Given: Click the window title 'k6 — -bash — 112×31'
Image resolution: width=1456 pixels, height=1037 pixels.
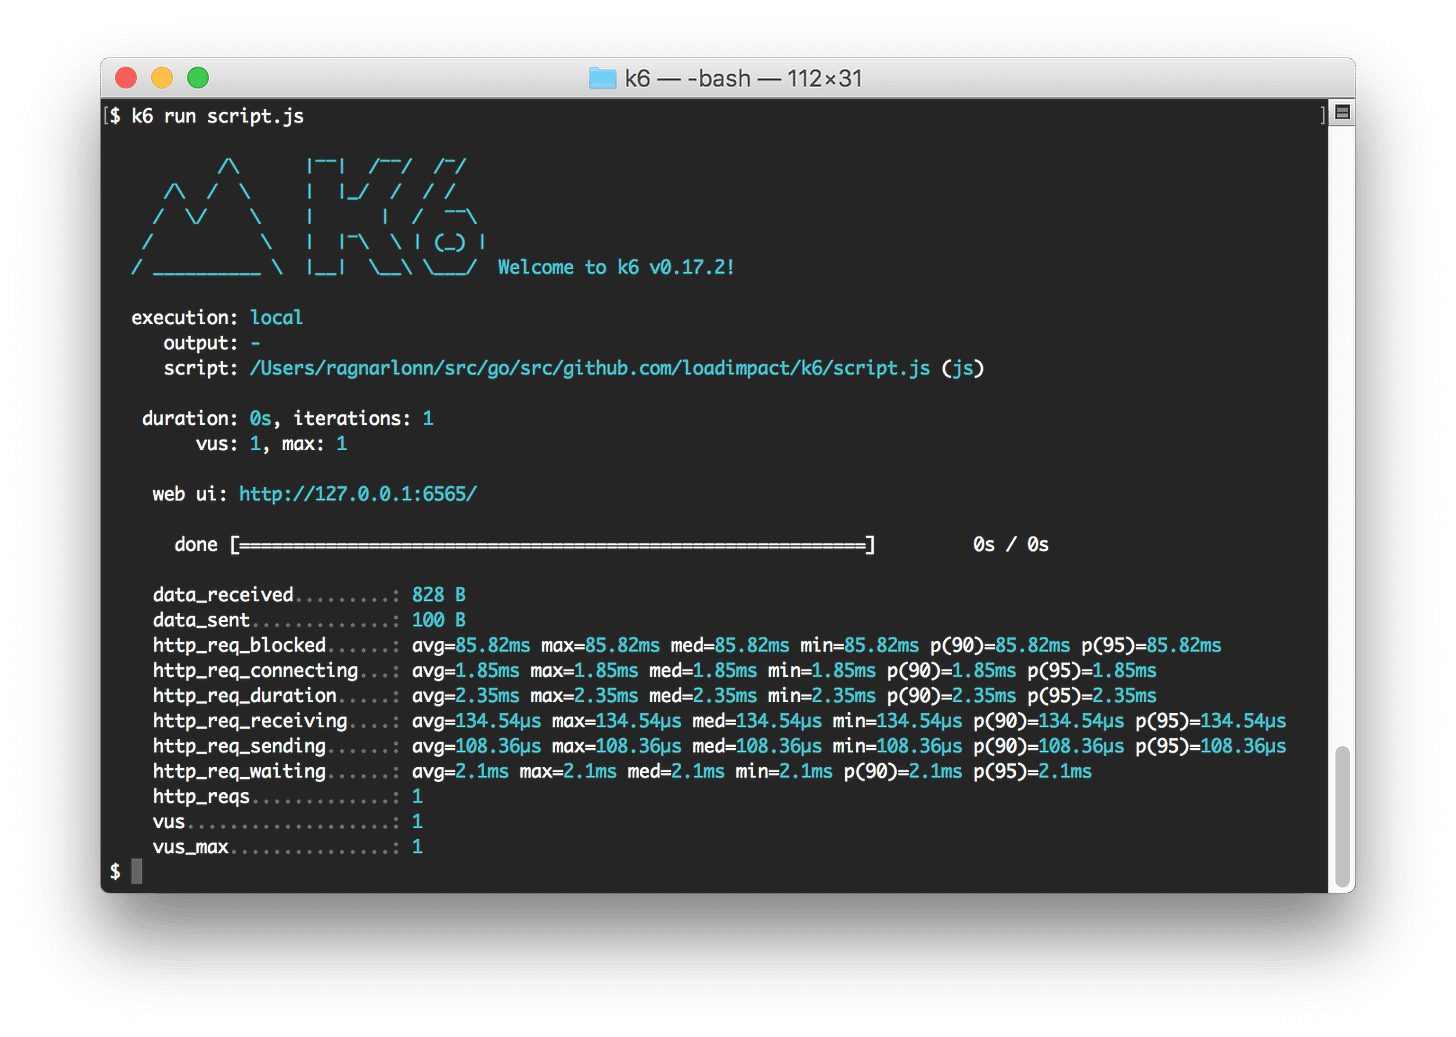Looking at the screenshot, I should [x=743, y=78].
